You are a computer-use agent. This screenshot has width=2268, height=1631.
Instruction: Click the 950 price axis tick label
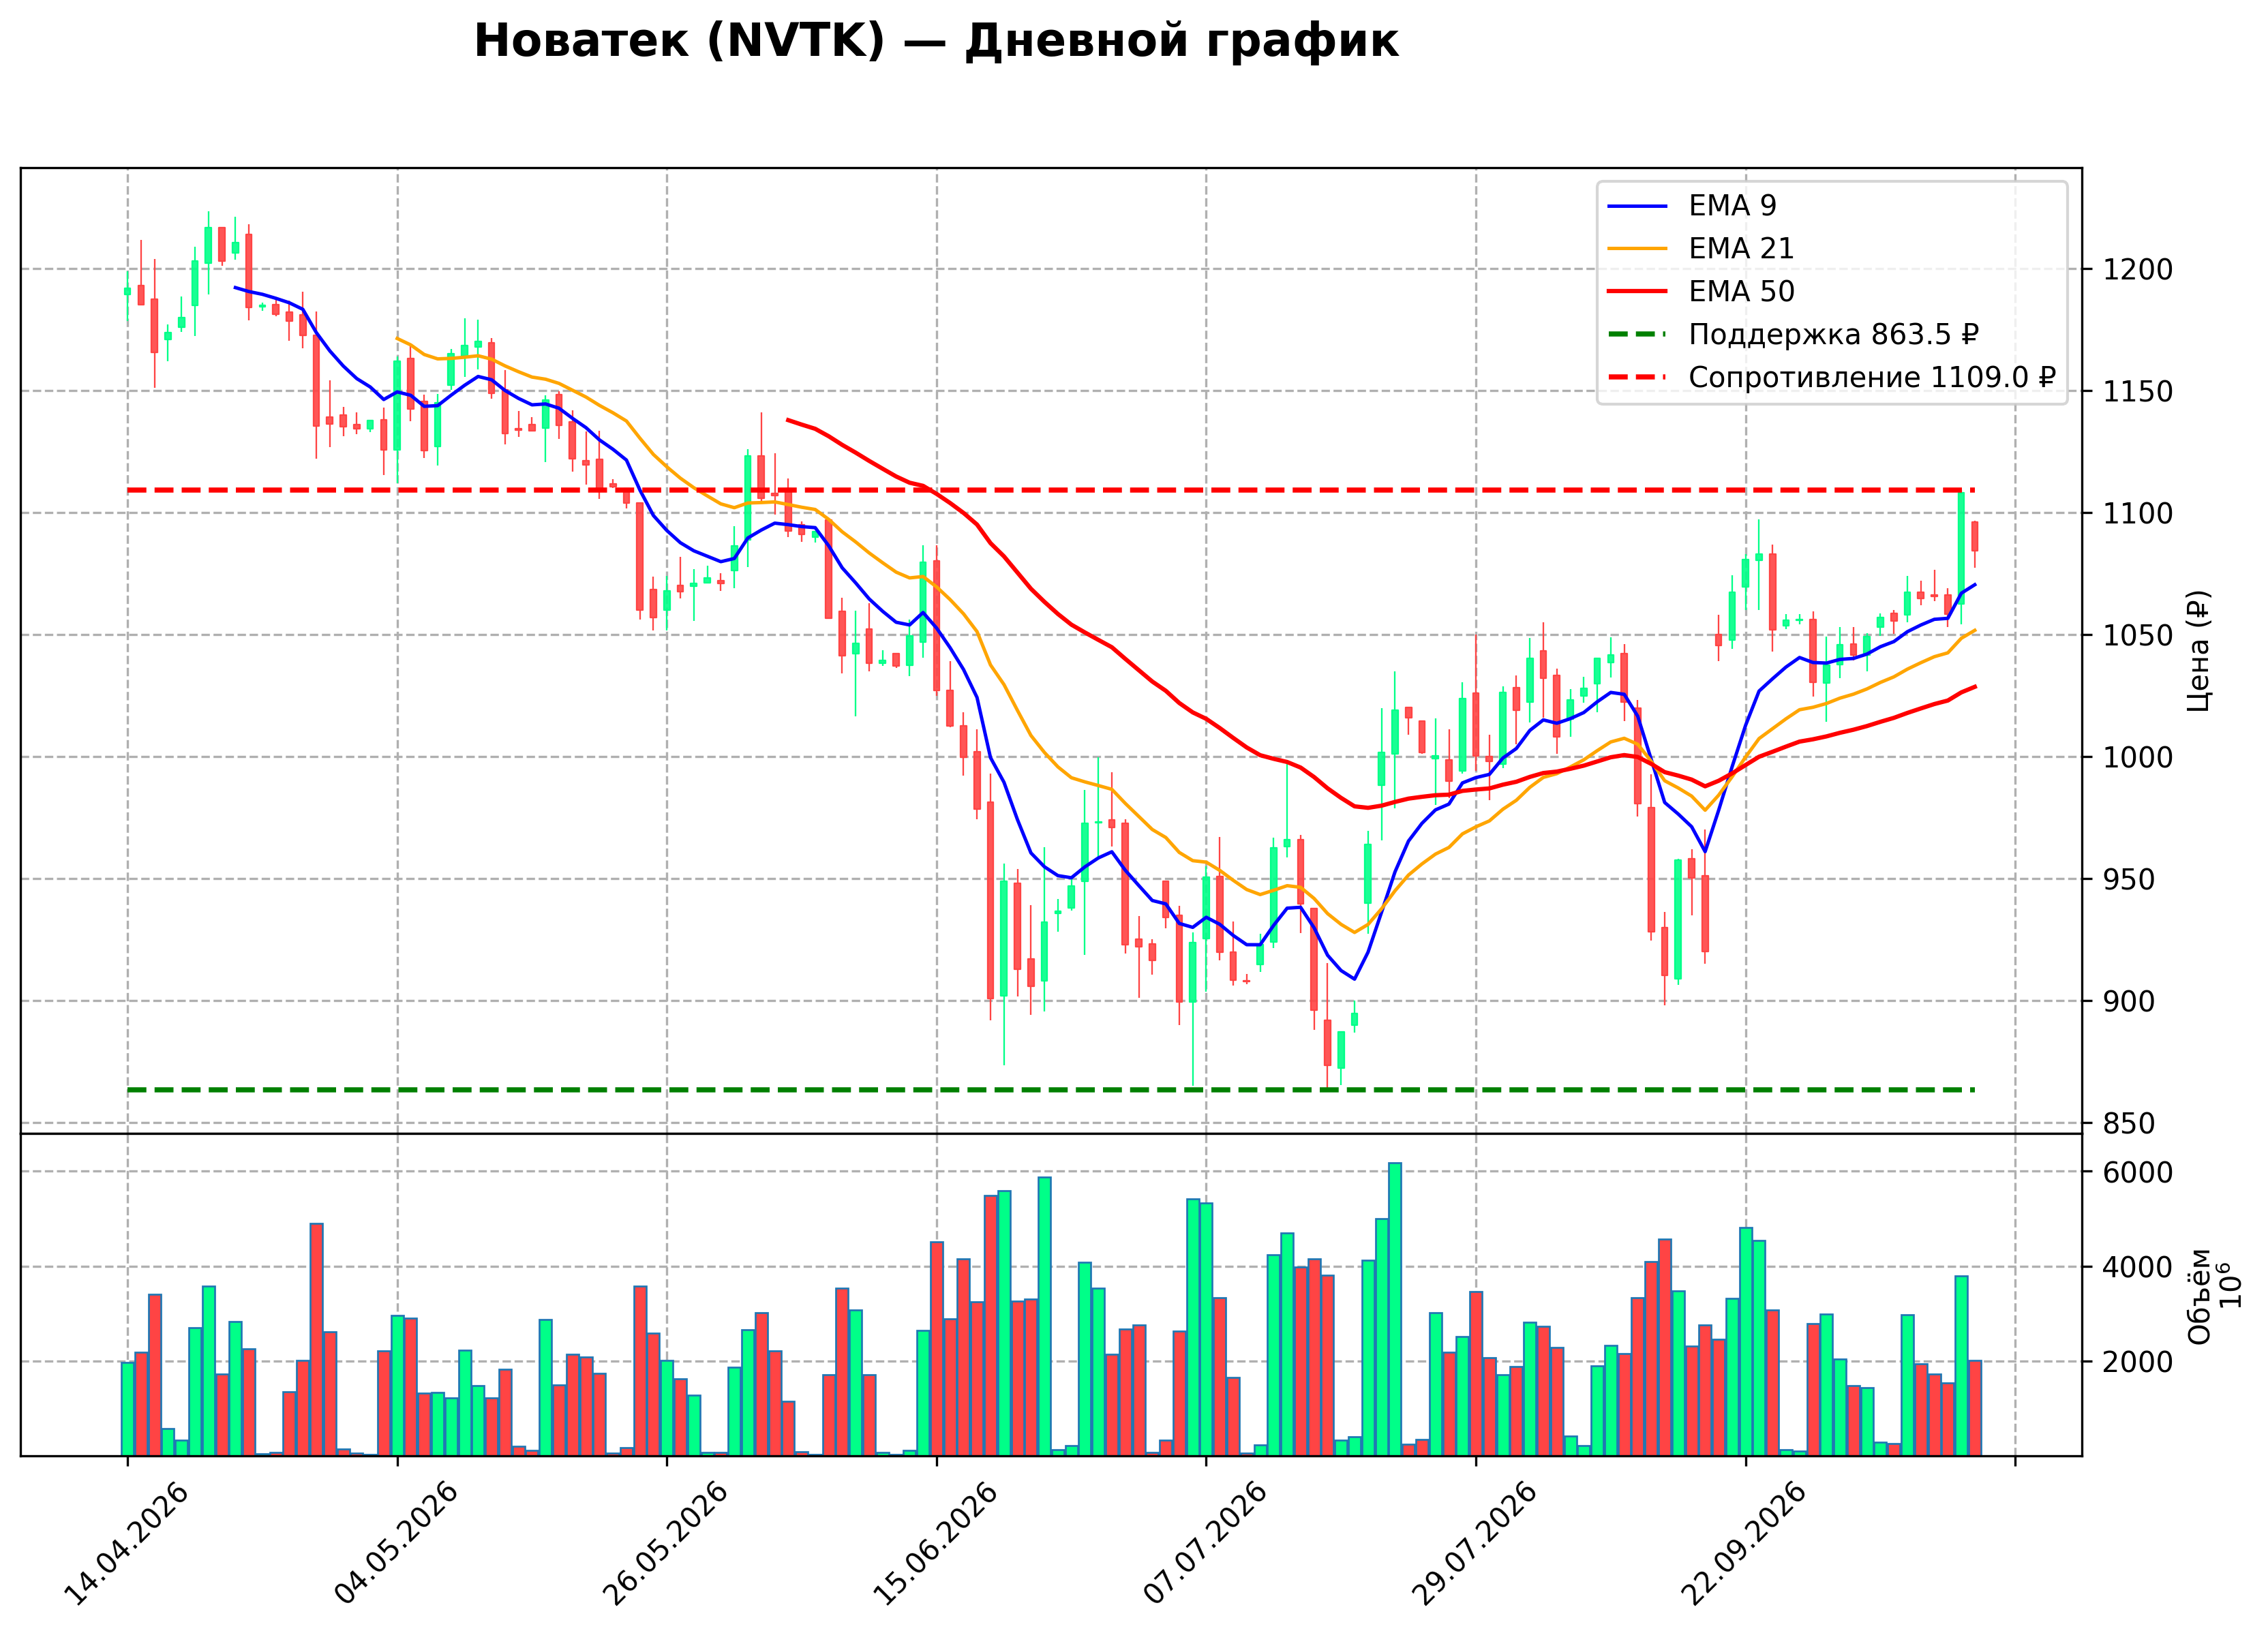coord(2128,880)
